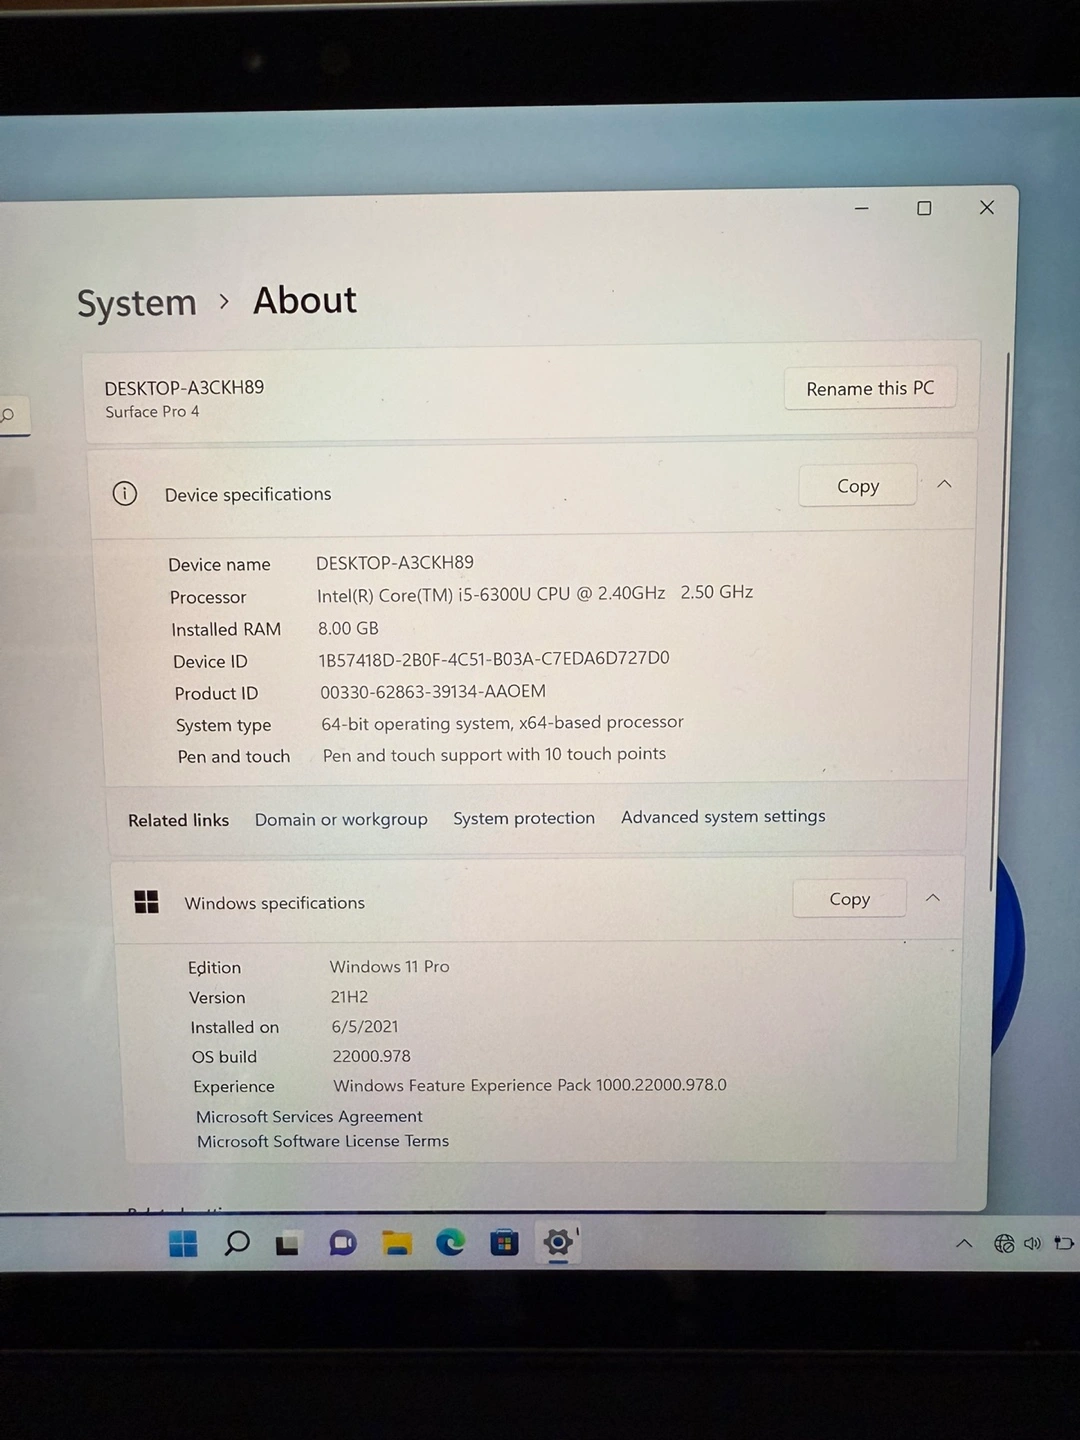
Task: Open Microsoft Software License Terms link
Action: tap(323, 1141)
